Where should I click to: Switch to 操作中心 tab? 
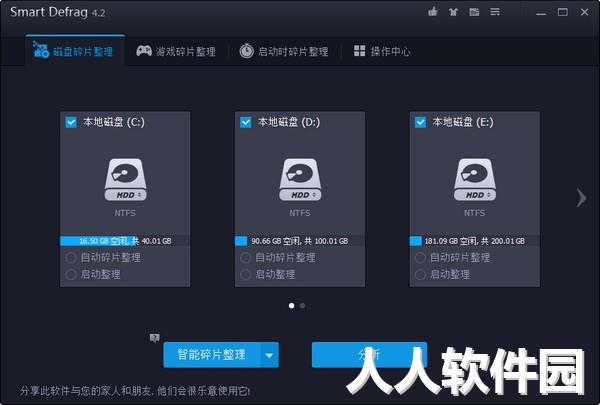click(x=382, y=51)
